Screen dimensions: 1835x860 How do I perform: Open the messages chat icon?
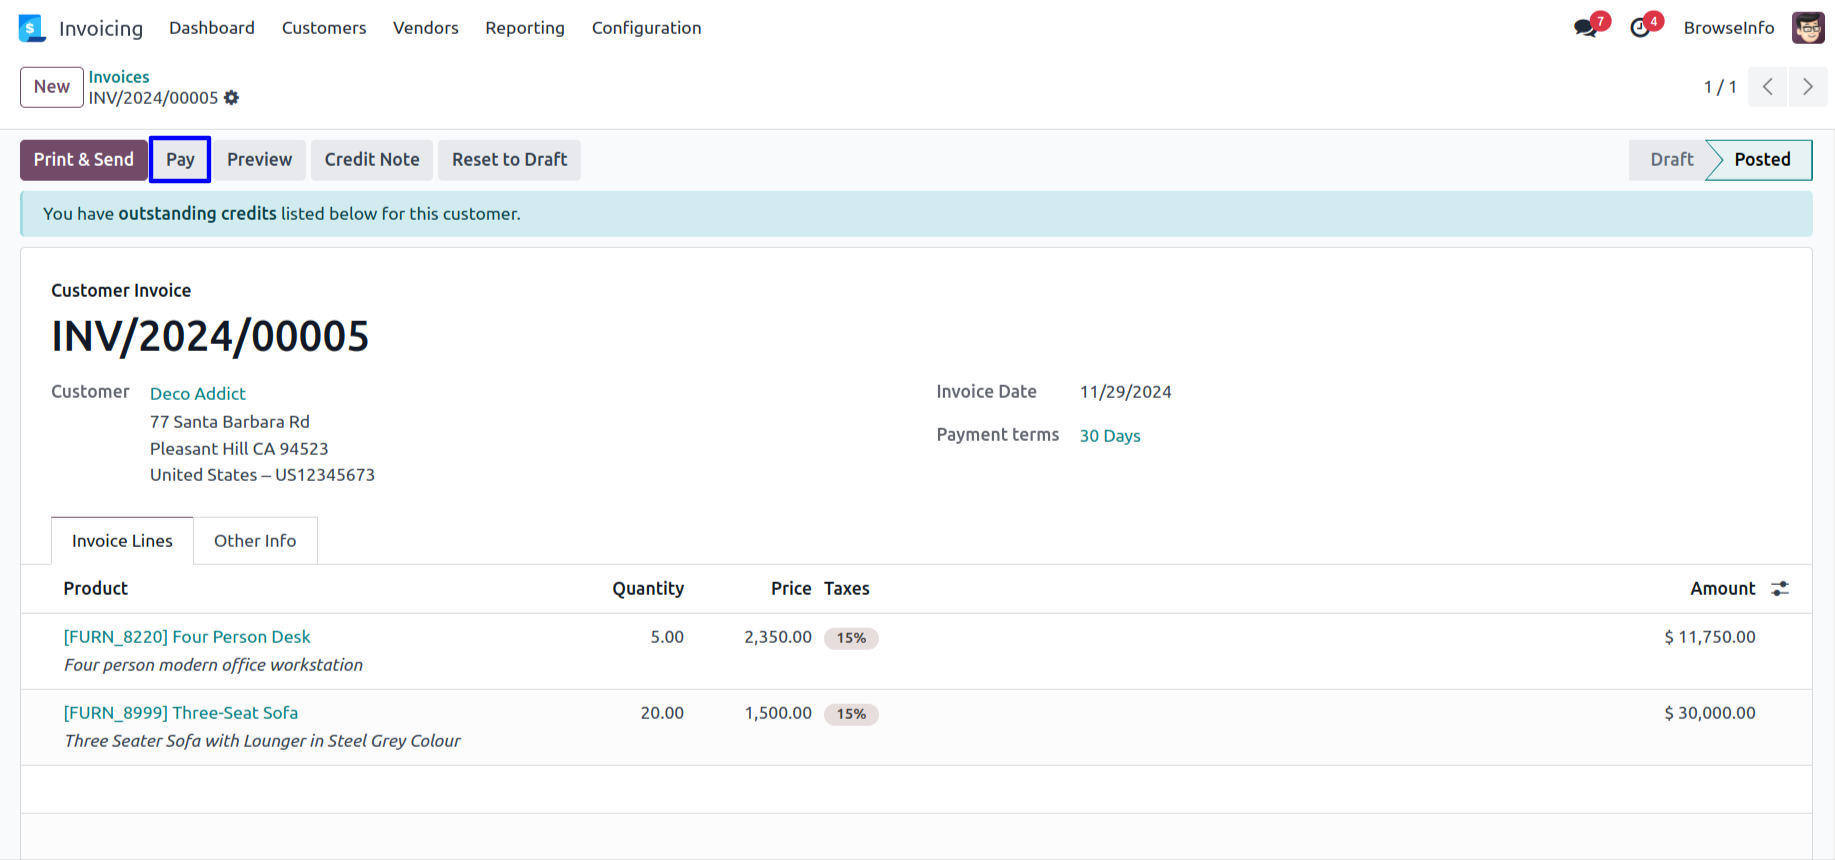(x=1586, y=28)
